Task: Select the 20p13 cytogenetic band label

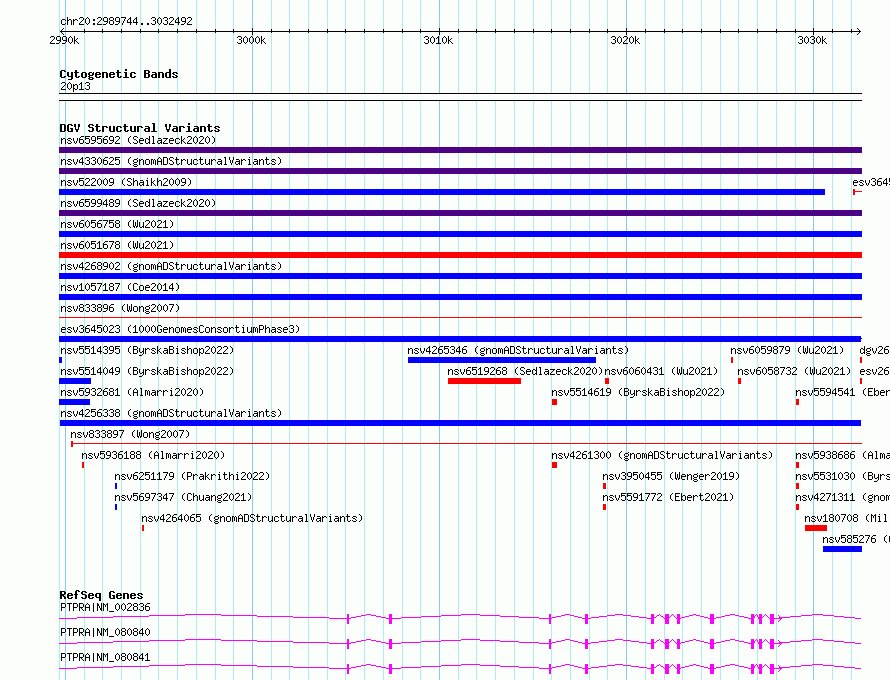Action: 75,86
